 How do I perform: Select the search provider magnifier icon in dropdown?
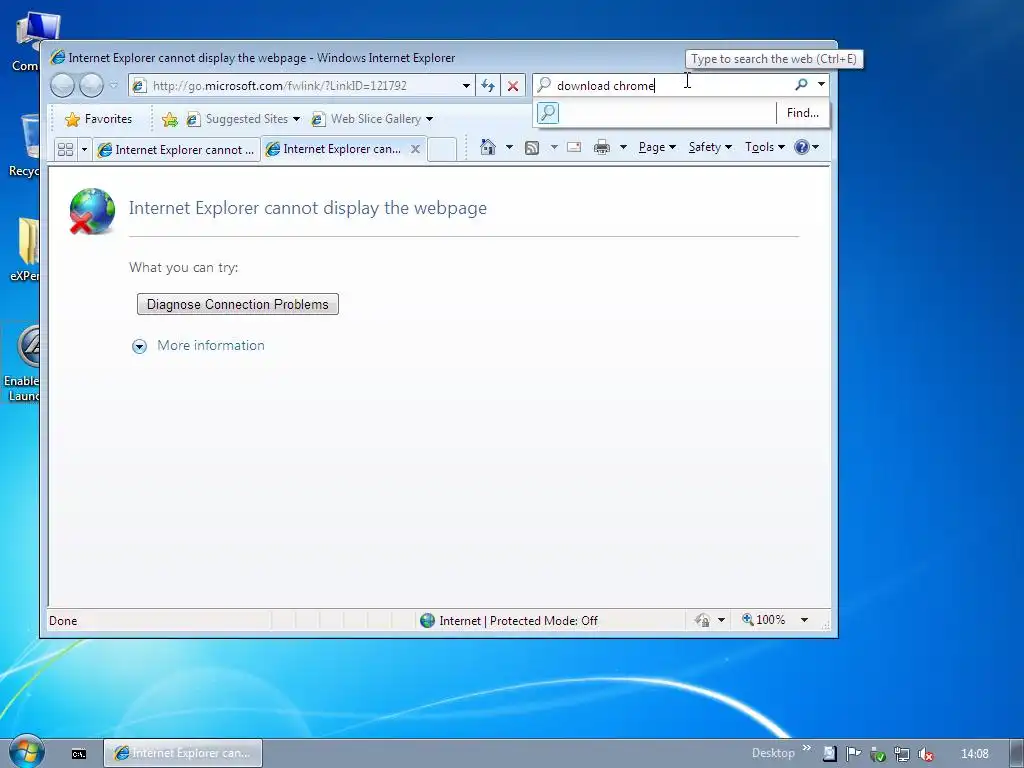pos(548,113)
